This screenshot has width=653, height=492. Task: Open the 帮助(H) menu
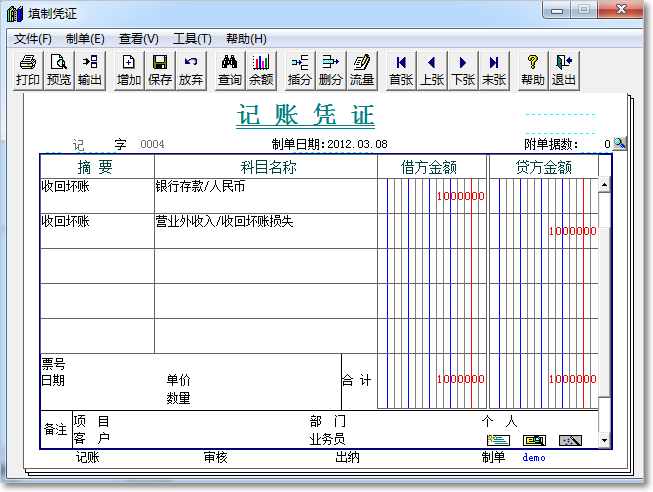[246, 39]
